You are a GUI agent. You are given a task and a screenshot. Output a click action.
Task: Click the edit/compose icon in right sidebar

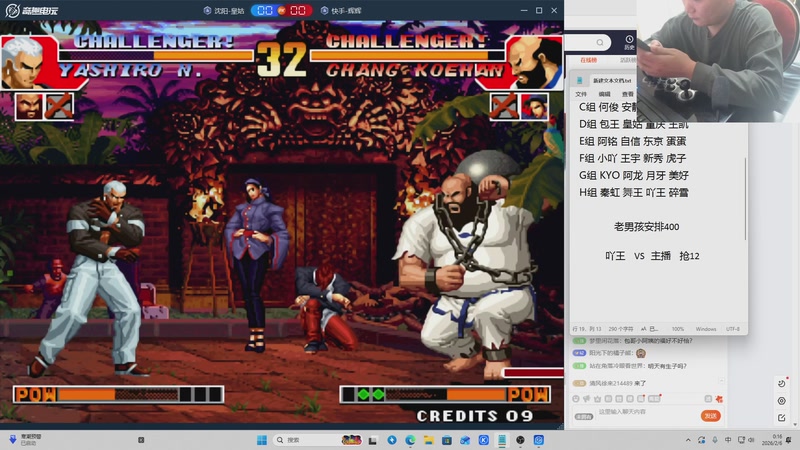(782, 418)
